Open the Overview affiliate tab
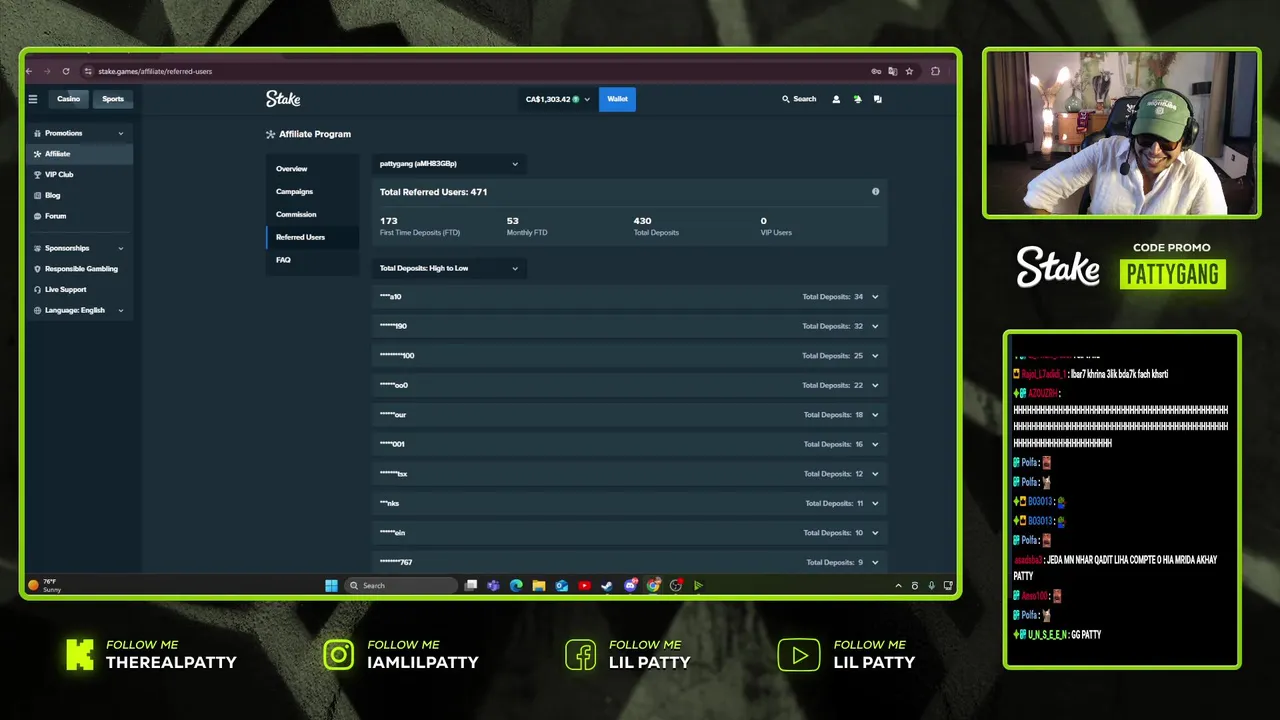The height and width of the screenshot is (720, 1280). pyautogui.click(x=311, y=169)
